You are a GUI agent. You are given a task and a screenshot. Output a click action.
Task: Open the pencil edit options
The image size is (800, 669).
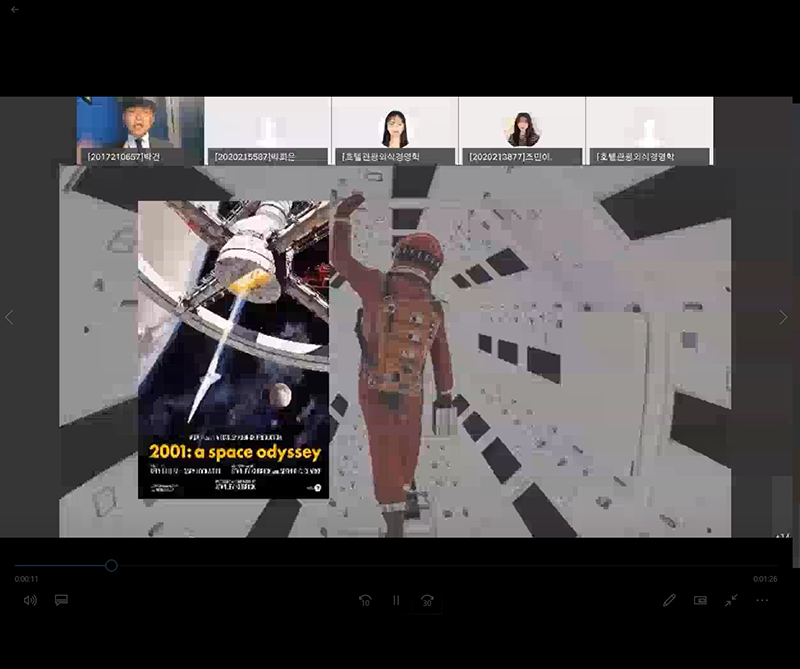click(669, 600)
